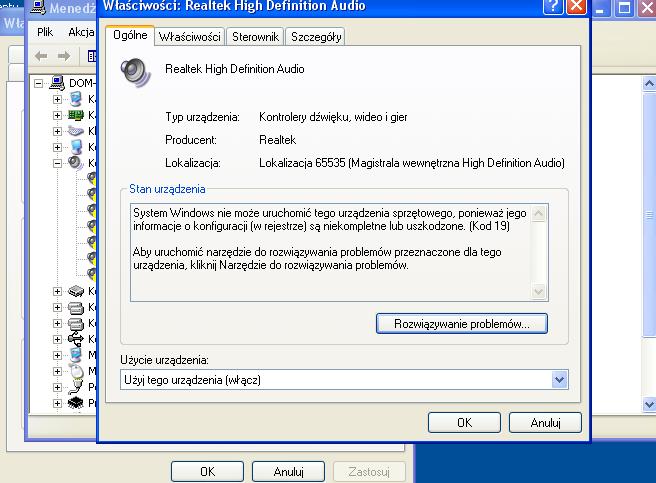Image resolution: width=656 pixels, height=483 pixels.
Task: Click the Device Manager scrollbar up arrow
Action: [649, 84]
